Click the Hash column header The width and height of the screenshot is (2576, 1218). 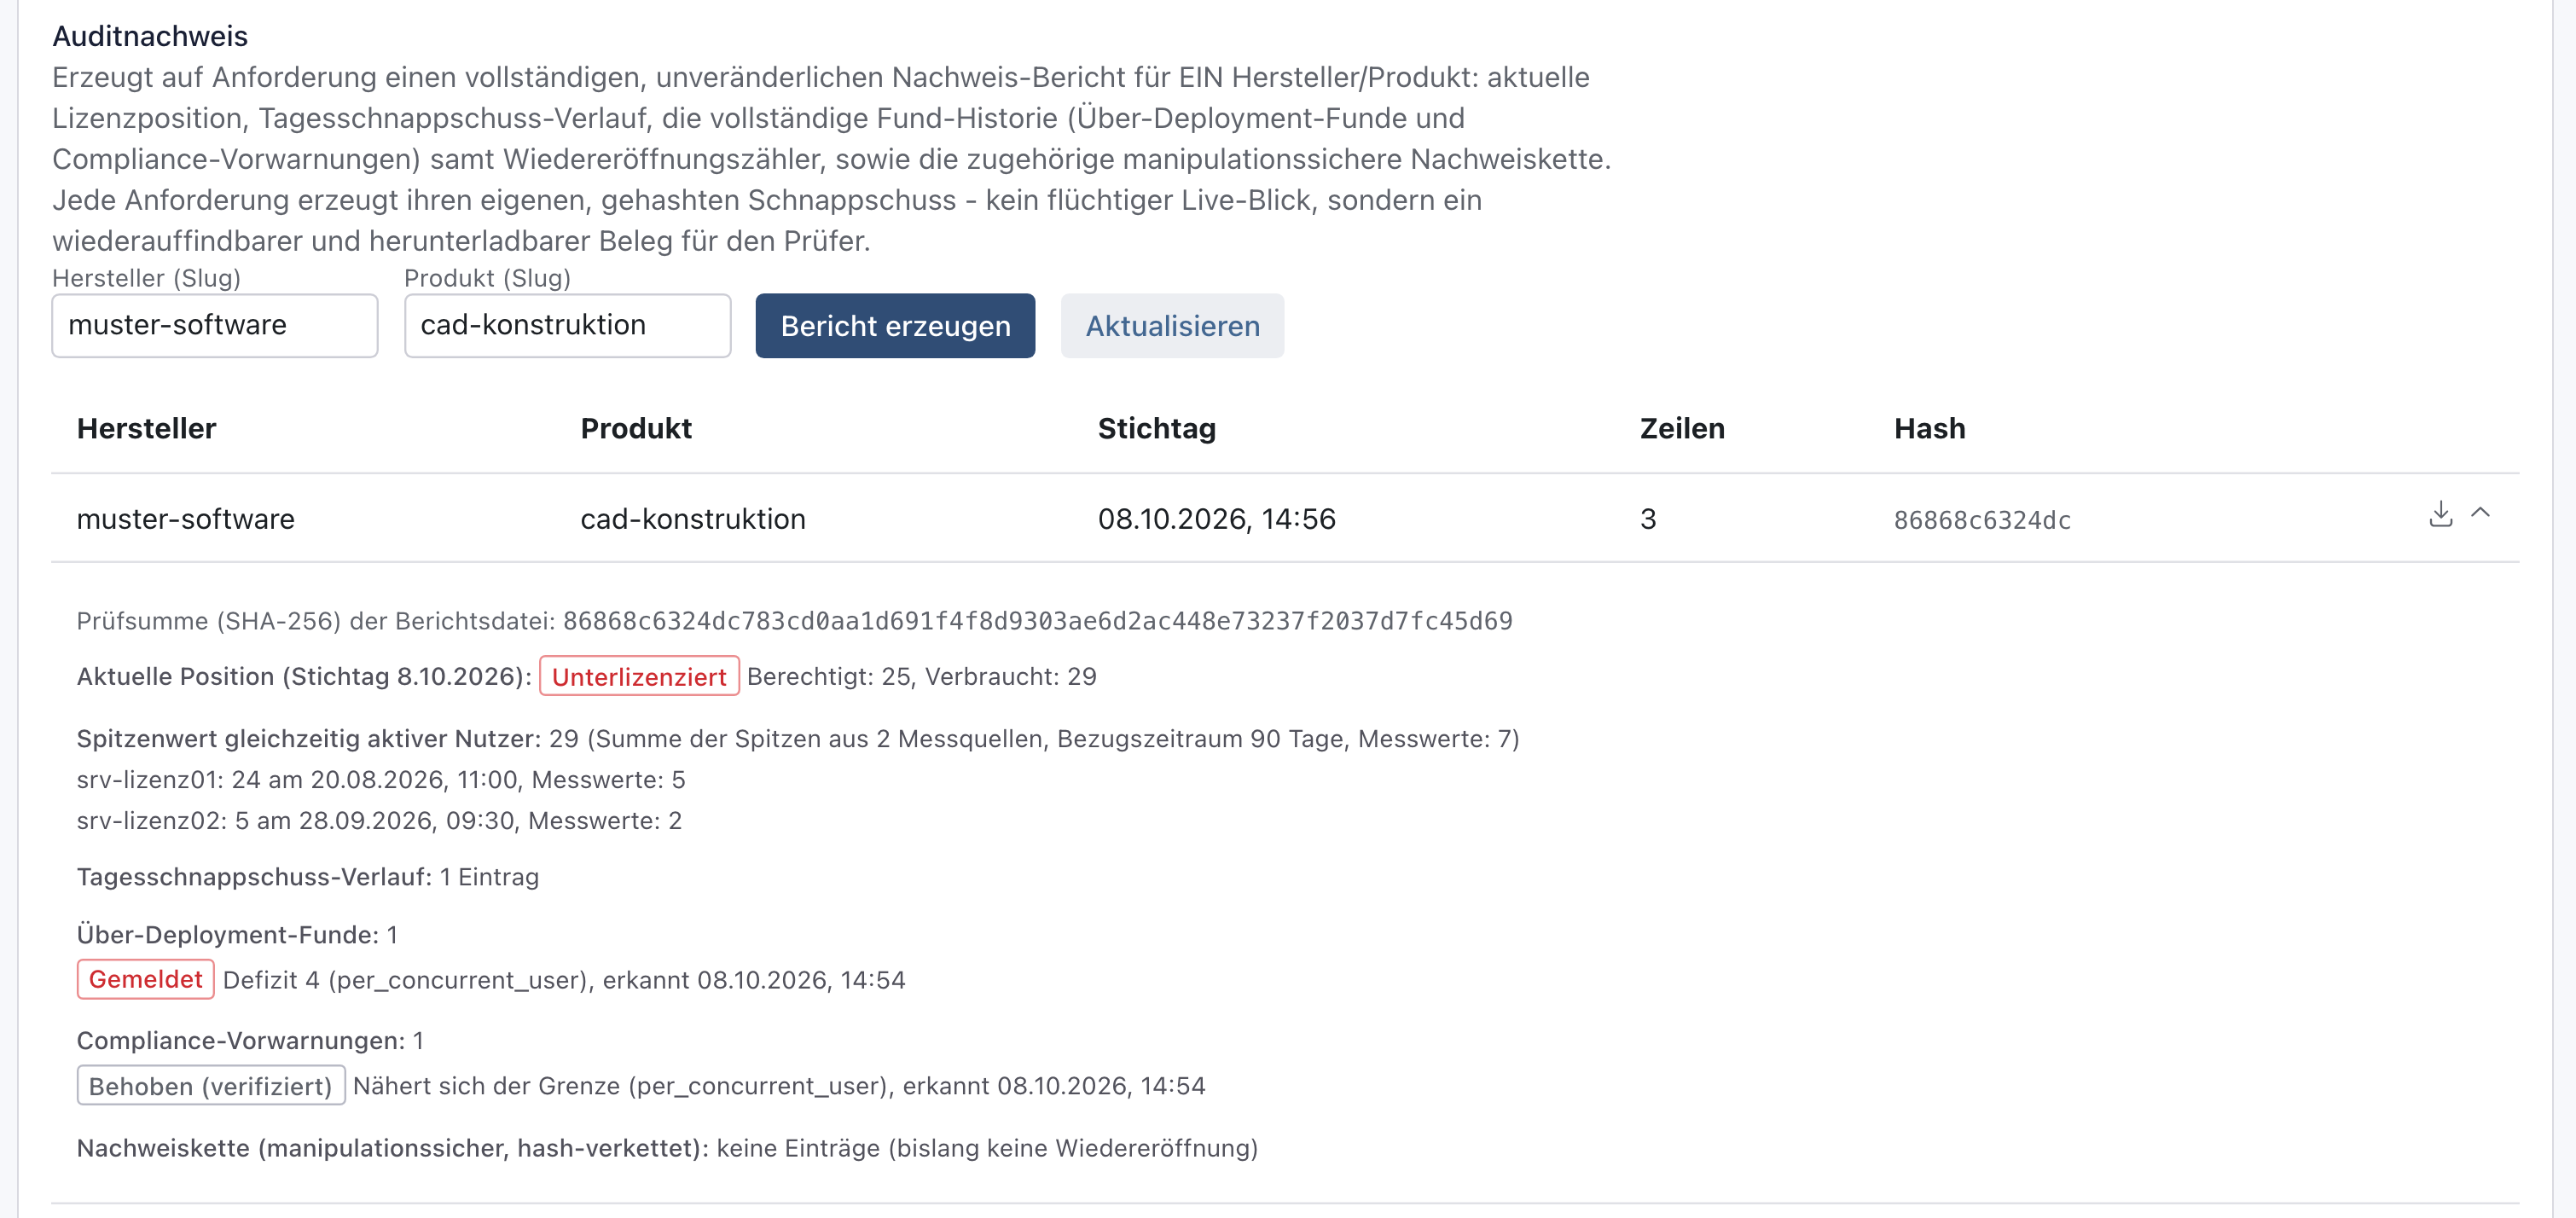pos(1929,428)
